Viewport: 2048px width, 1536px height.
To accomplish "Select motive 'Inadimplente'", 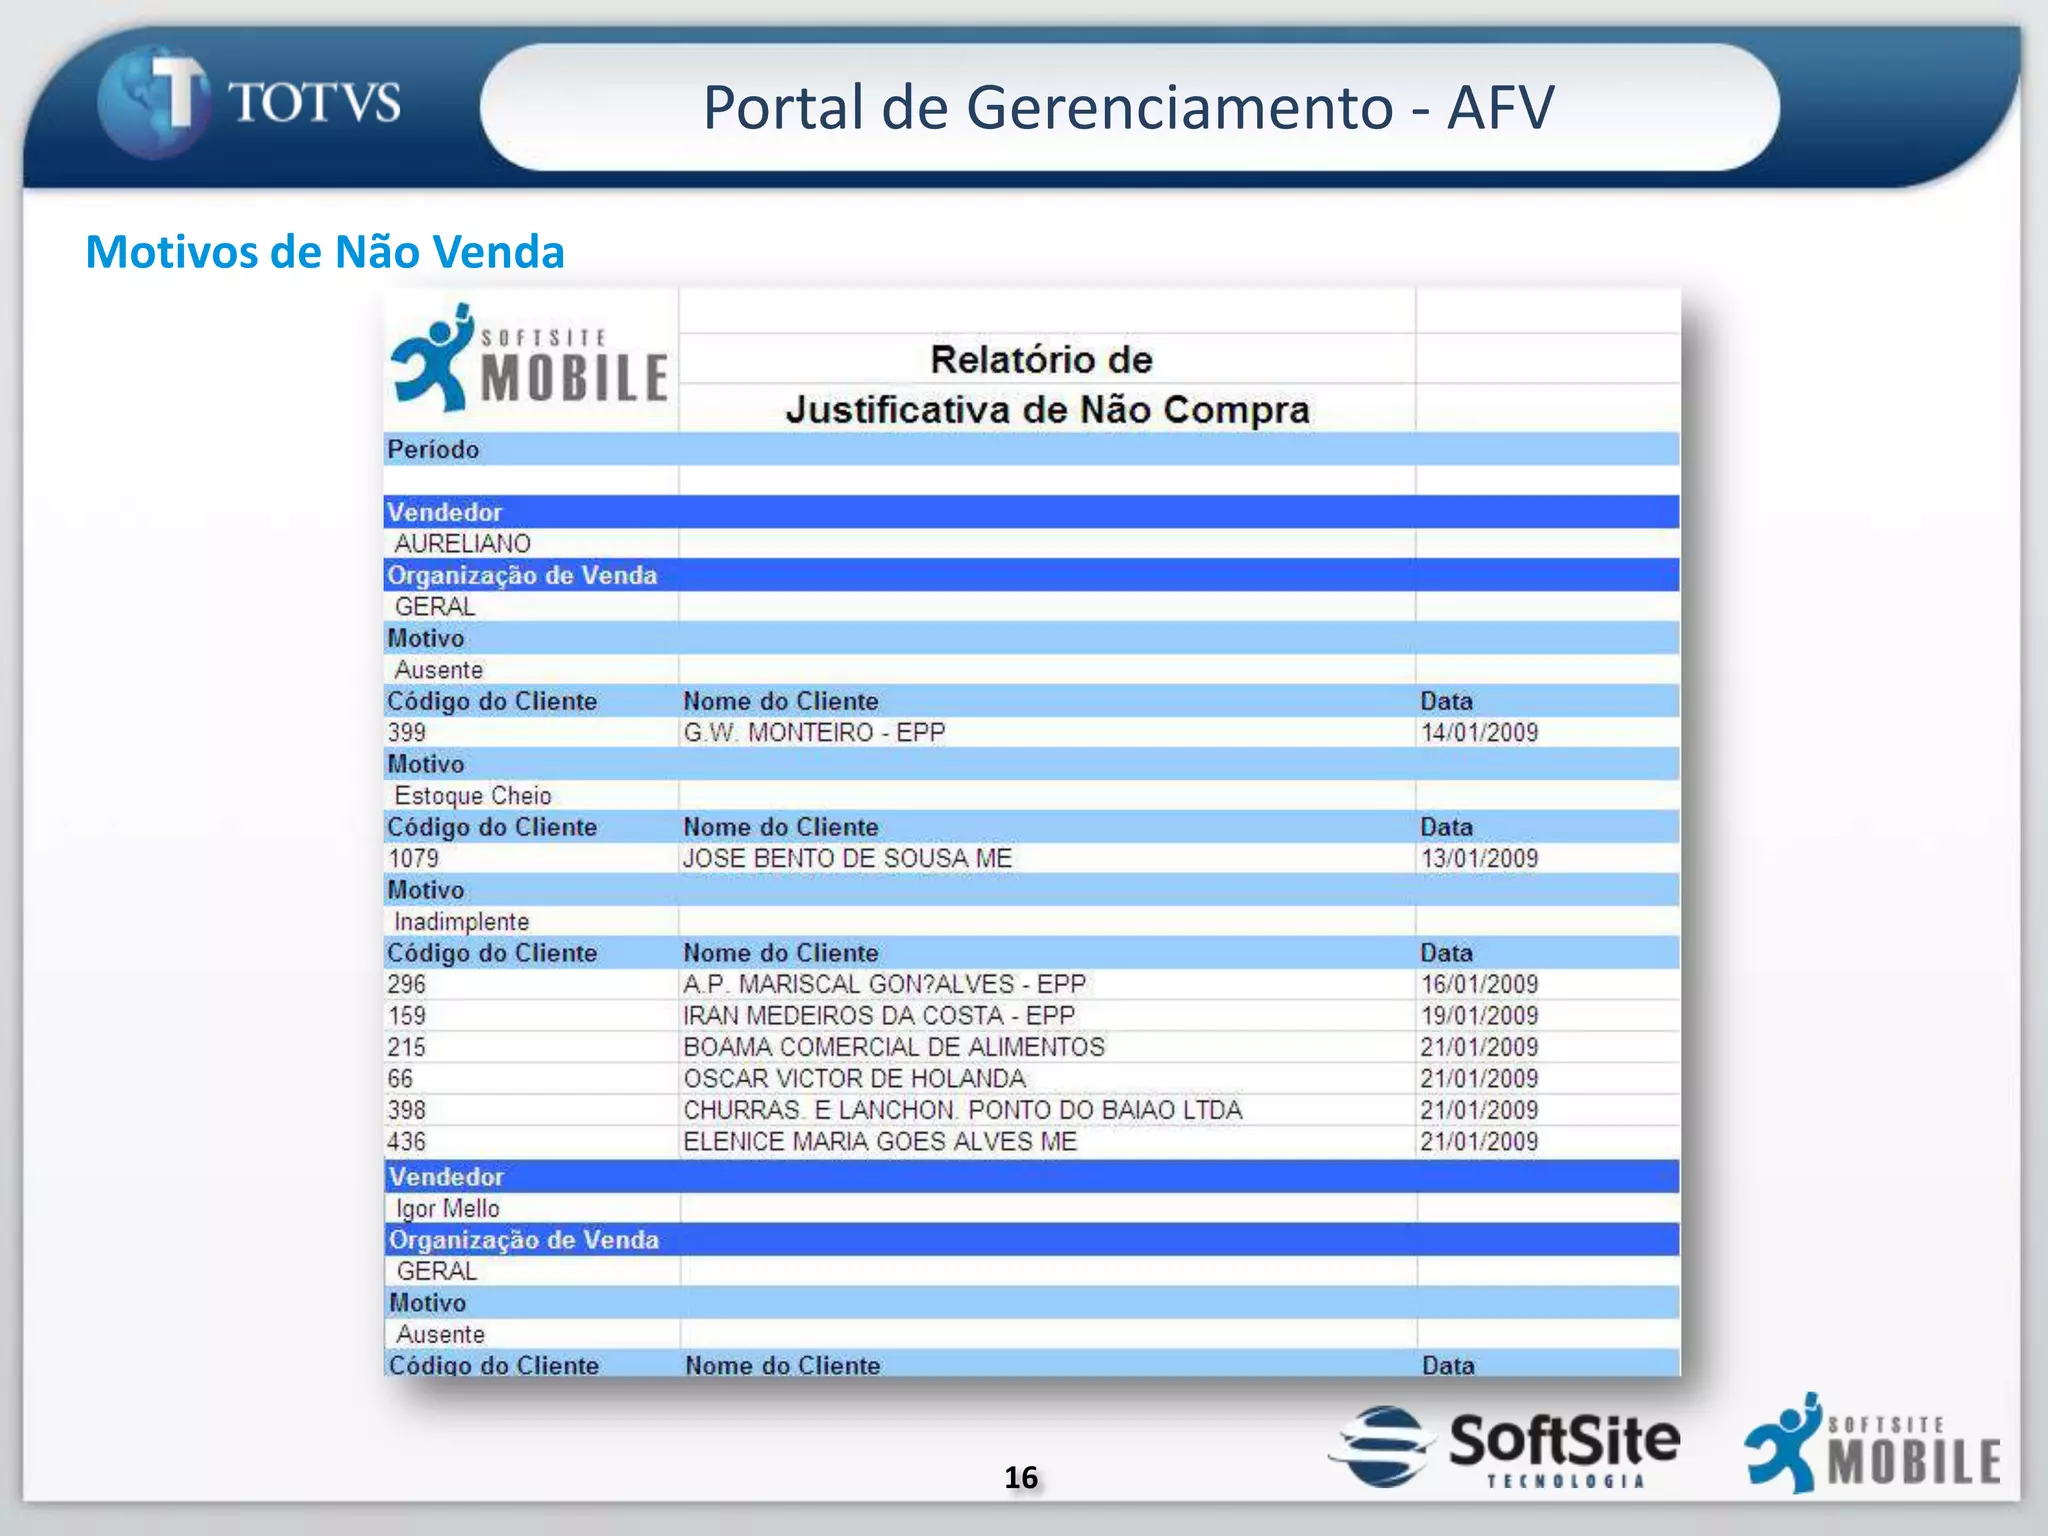I will 461,921.
